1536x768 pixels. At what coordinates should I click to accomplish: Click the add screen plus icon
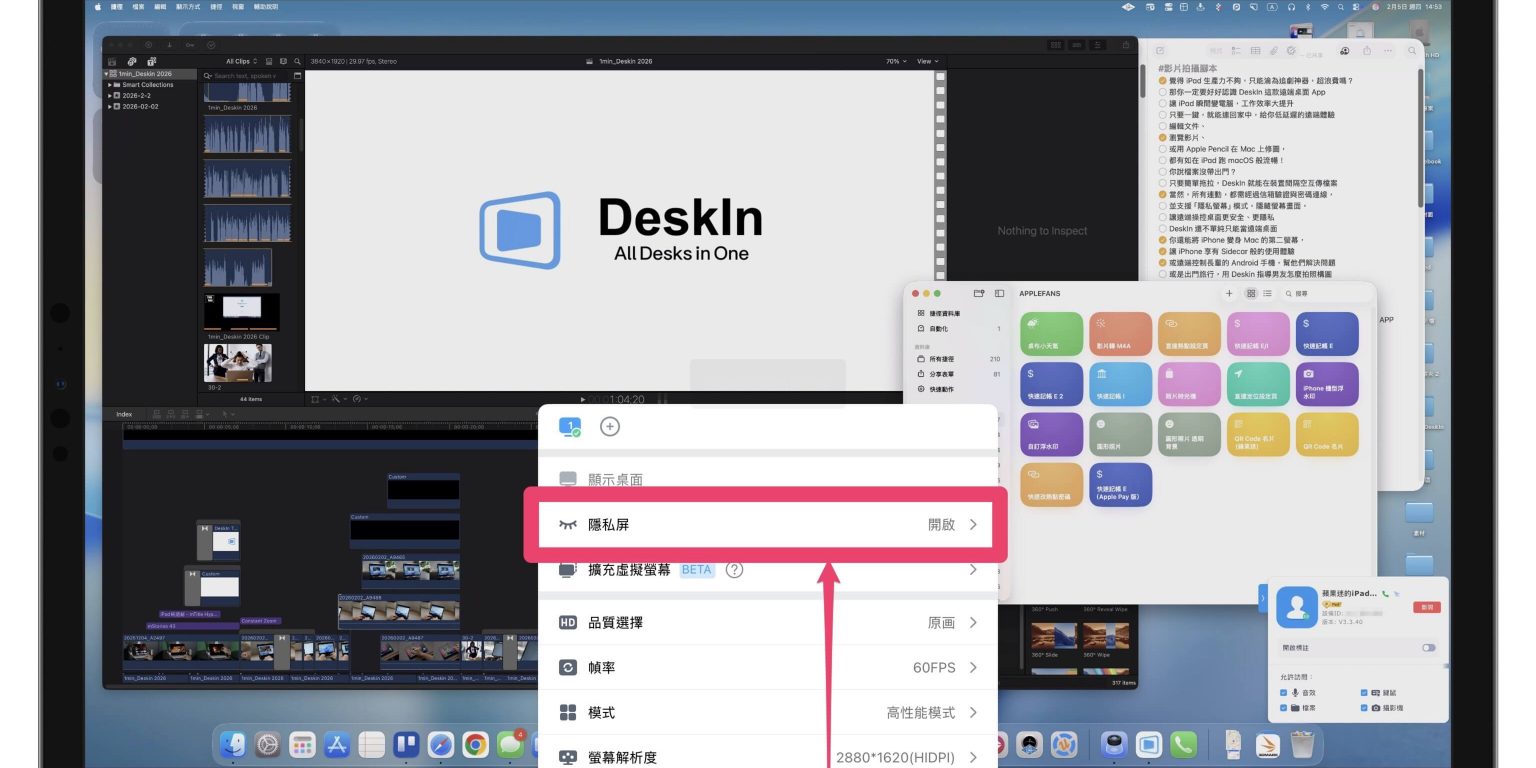tap(609, 427)
